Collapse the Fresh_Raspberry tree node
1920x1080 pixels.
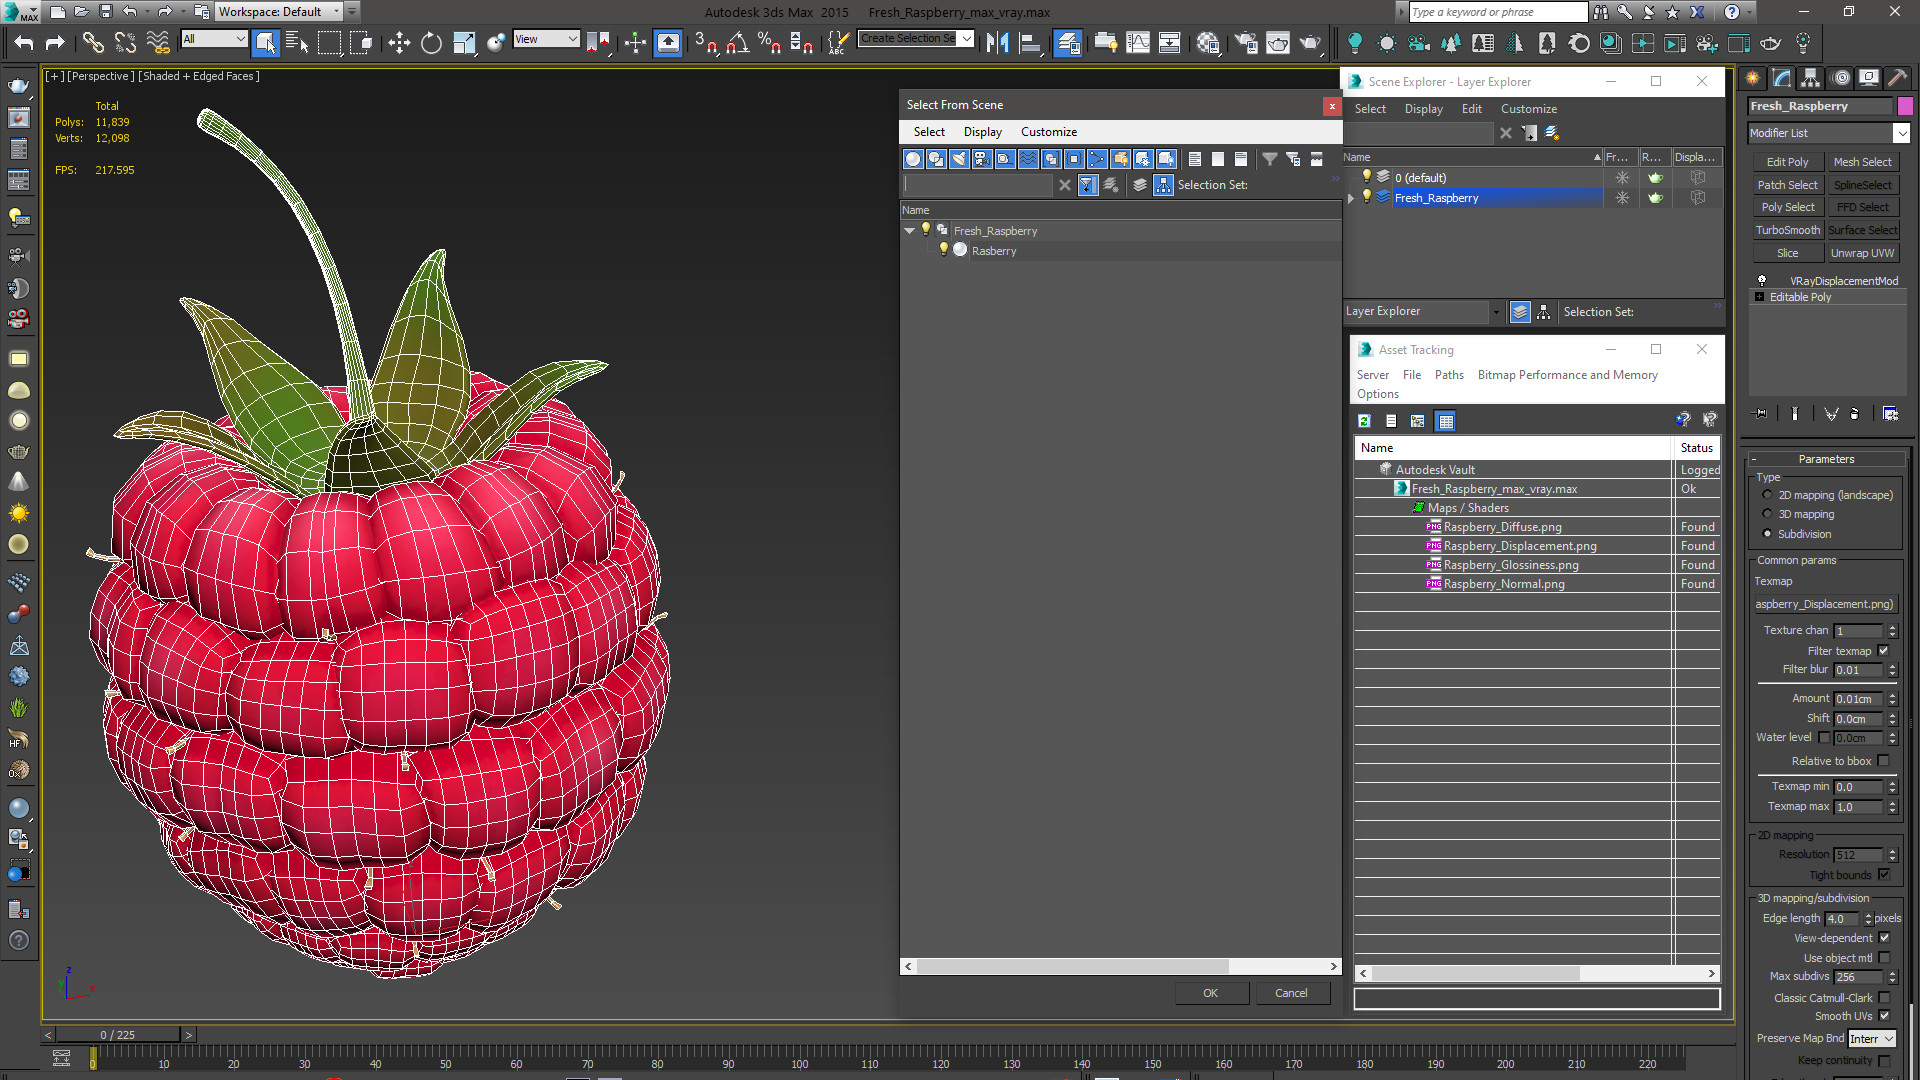coord(910,231)
